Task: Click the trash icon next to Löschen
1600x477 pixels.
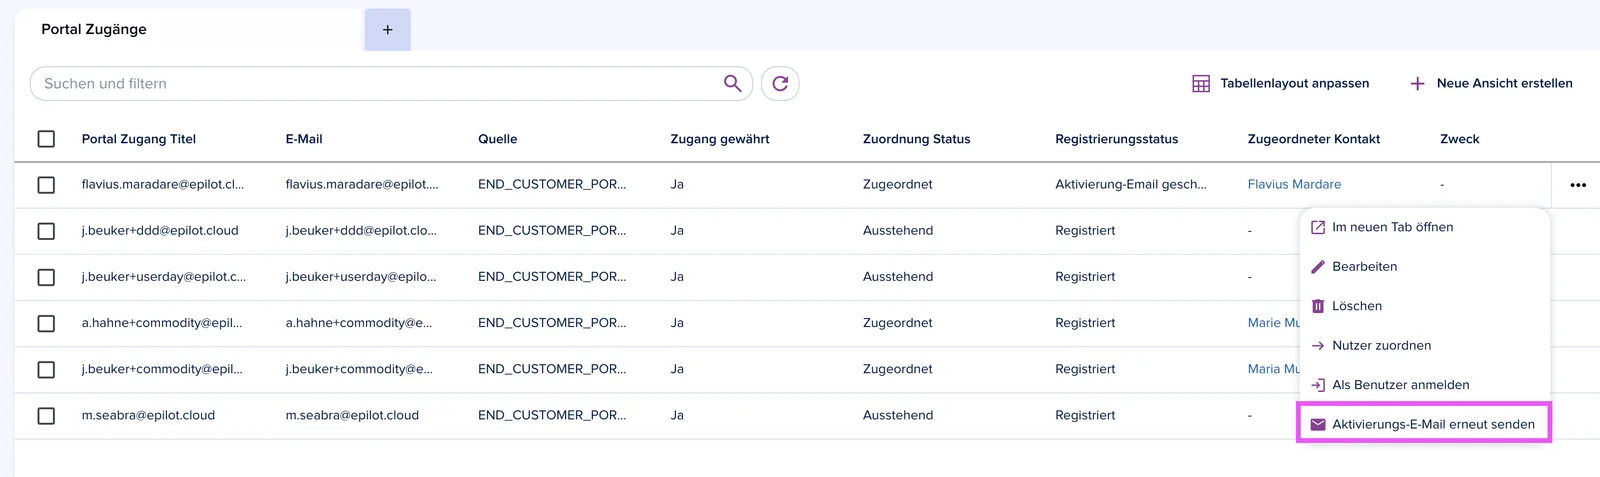Action: [x=1318, y=306]
